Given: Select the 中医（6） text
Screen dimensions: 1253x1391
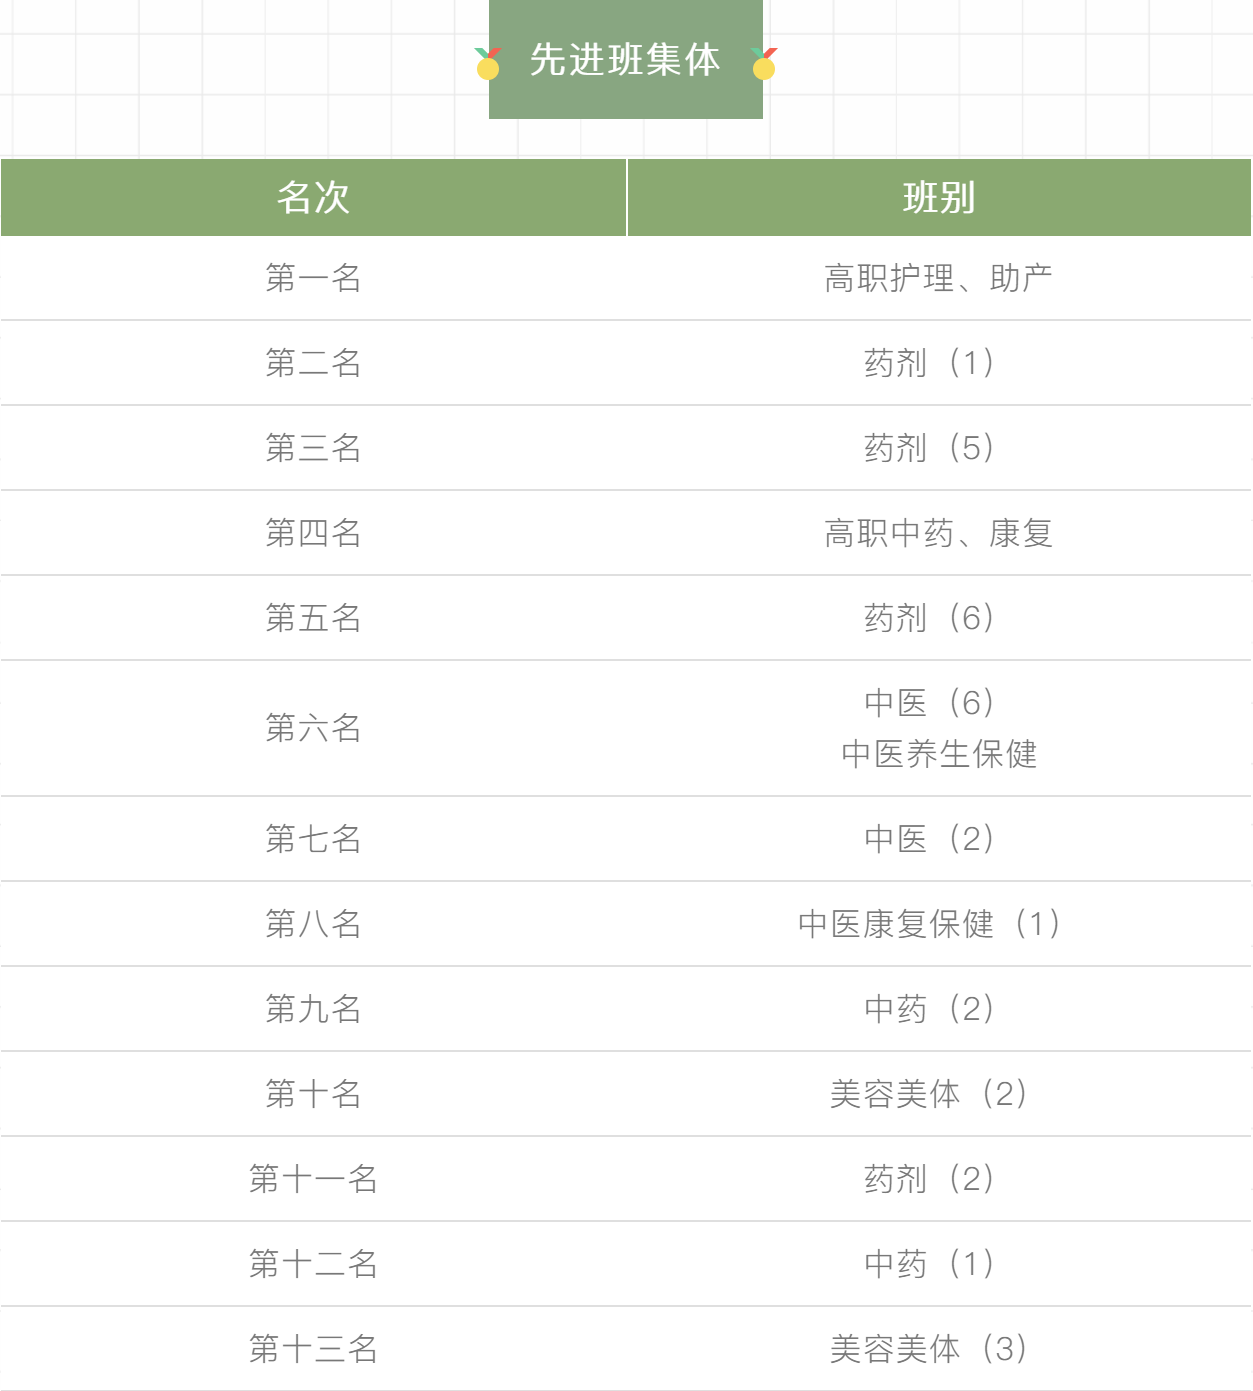Looking at the screenshot, I should click(930, 703).
